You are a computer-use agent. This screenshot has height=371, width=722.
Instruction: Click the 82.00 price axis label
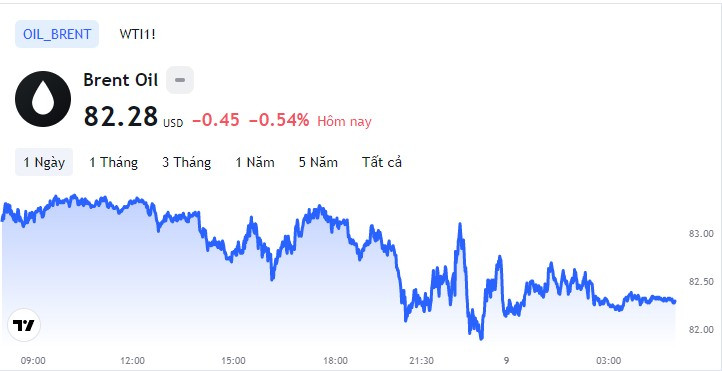pyautogui.click(x=701, y=330)
